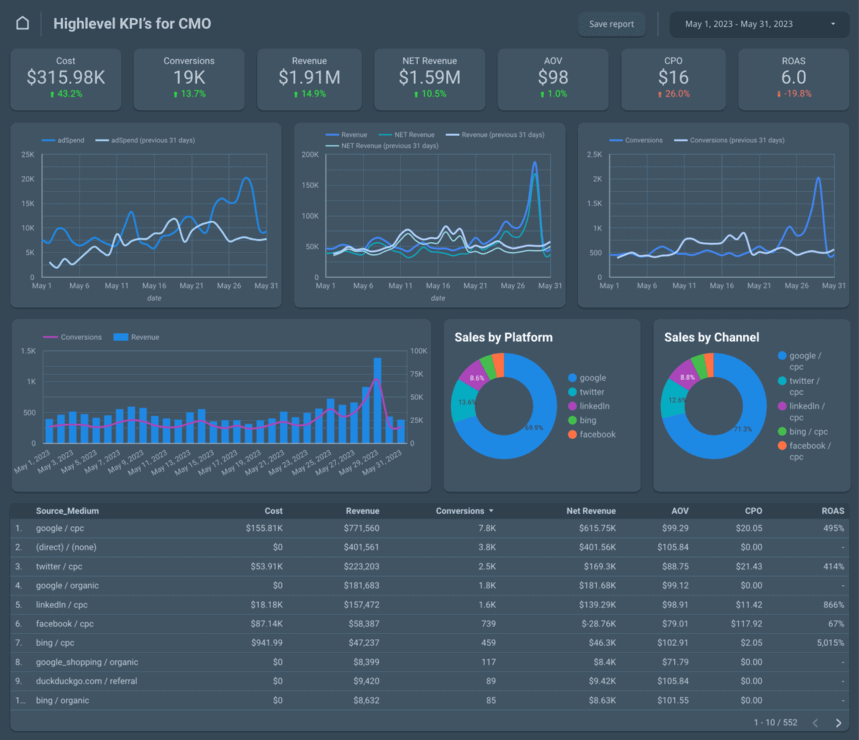The width and height of the screenshot is (859, 740).
Task: Click the $117.92 CPO cell
Action: pos(746,624)
